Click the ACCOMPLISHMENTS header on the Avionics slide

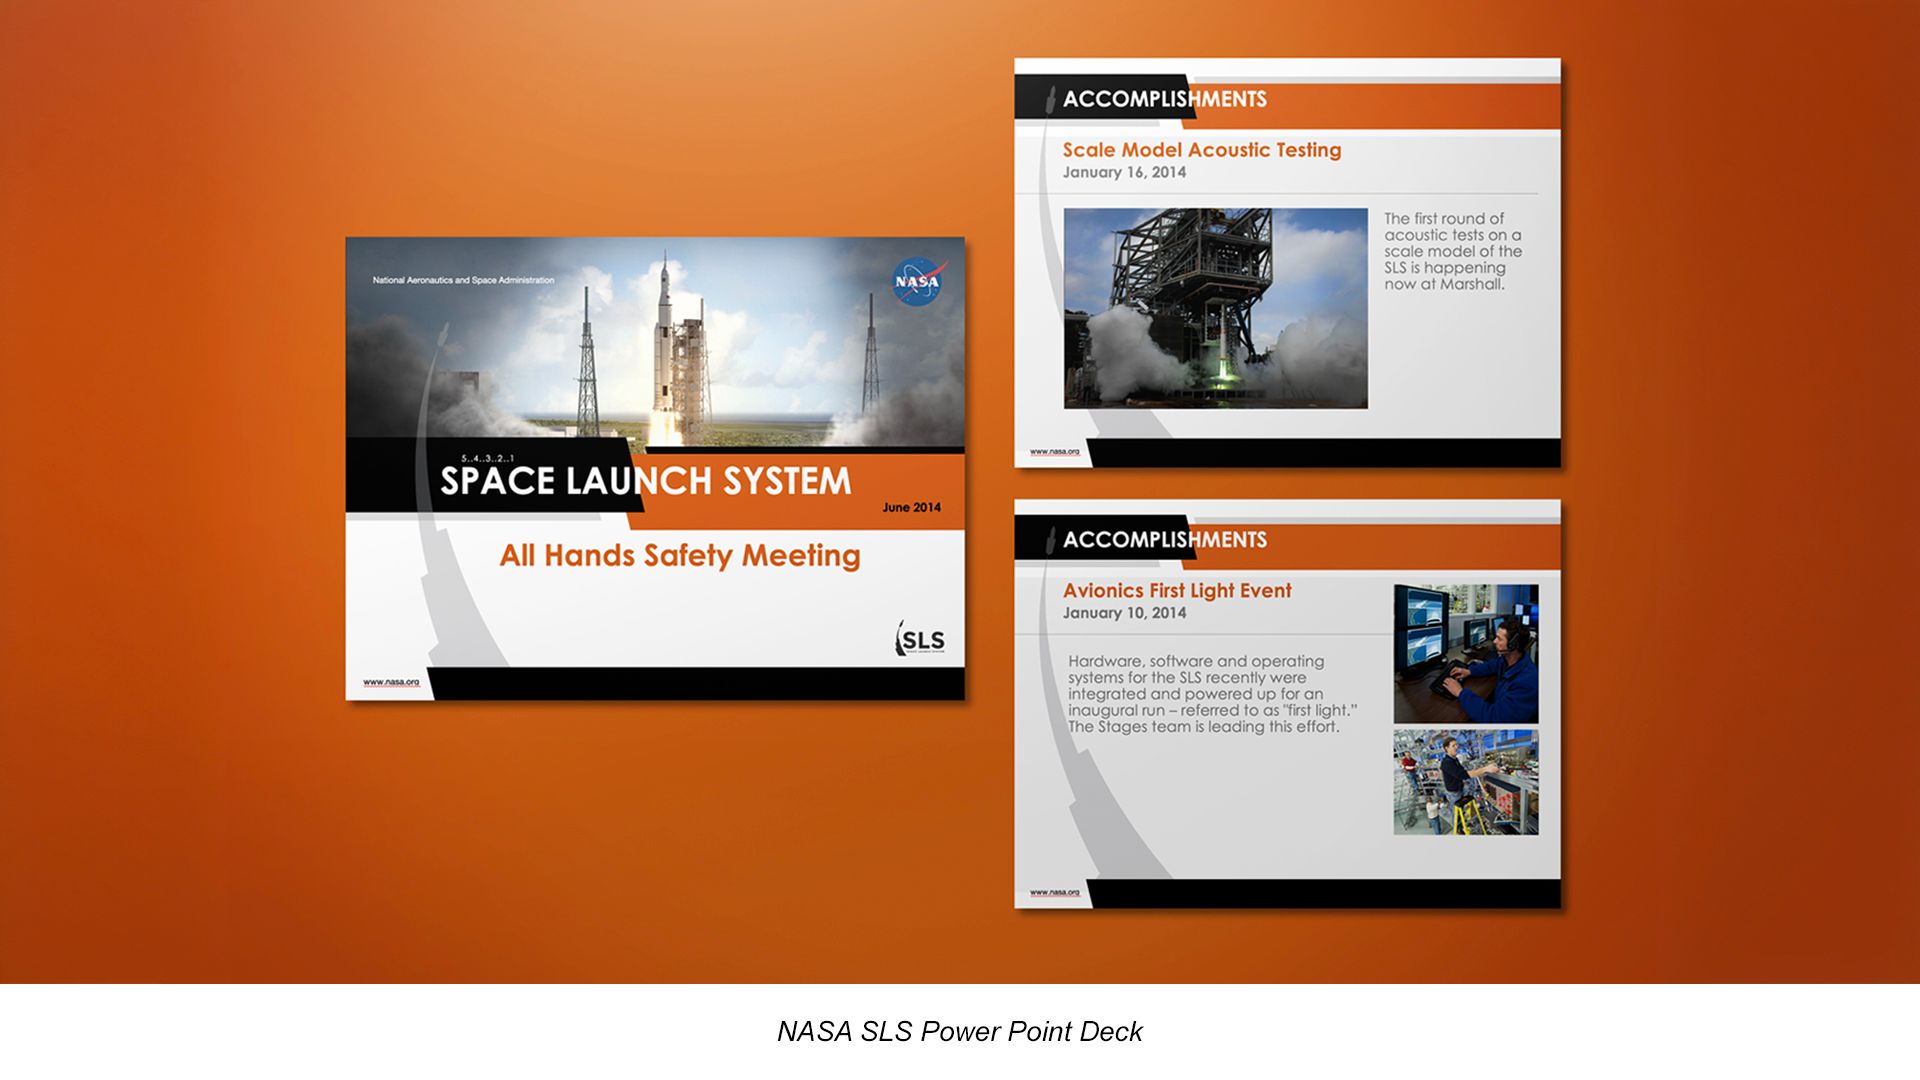pyautogui.click(x=1165, y=540)
